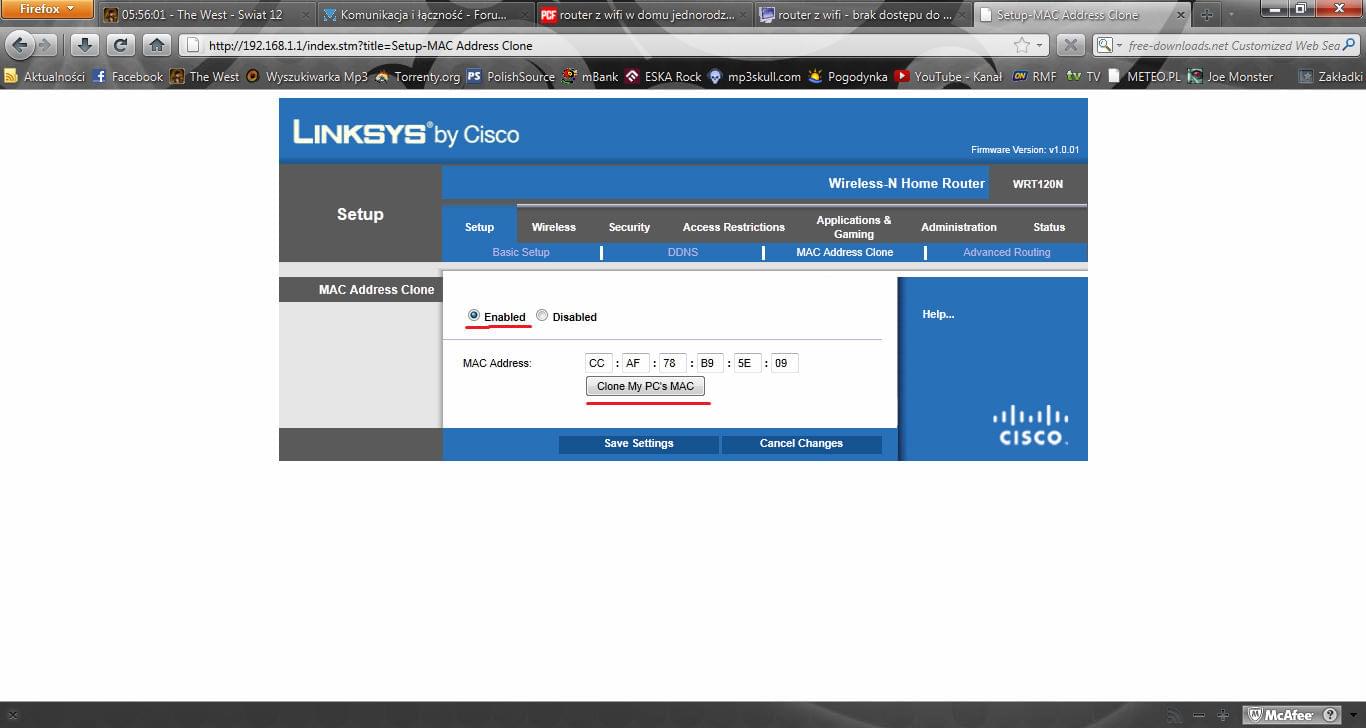
Task: Open the Access Restrictions tab
Action: 734,227
